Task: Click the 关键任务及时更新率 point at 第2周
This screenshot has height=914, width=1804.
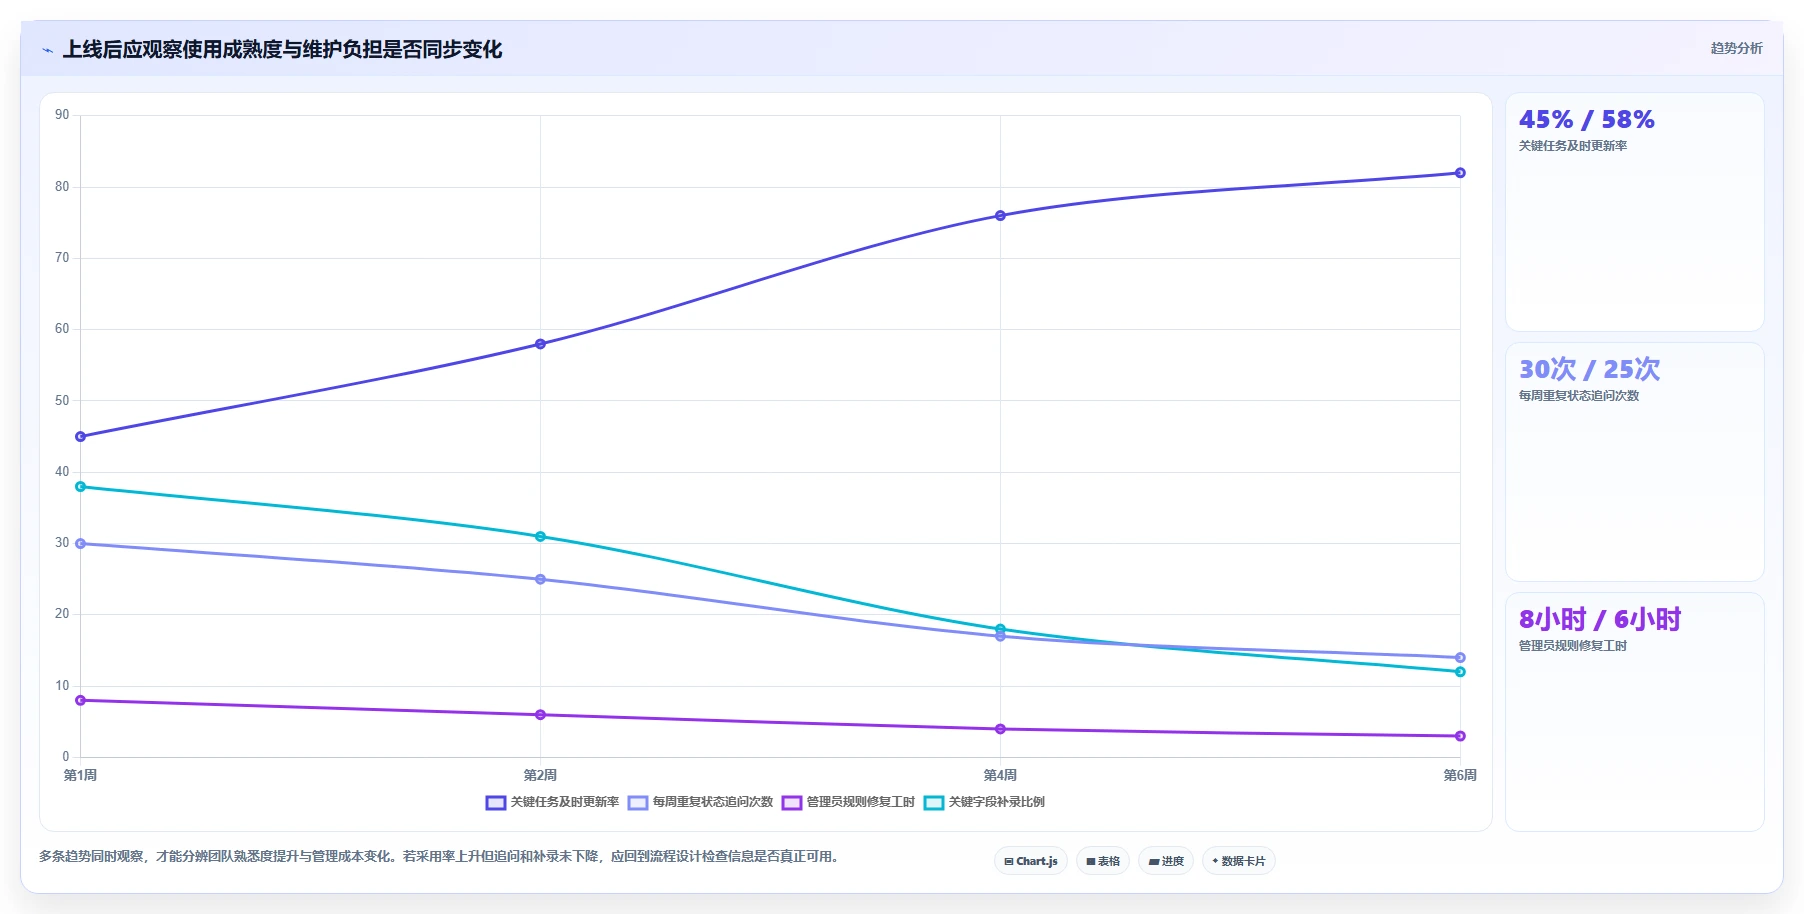Action: point(540,344)
